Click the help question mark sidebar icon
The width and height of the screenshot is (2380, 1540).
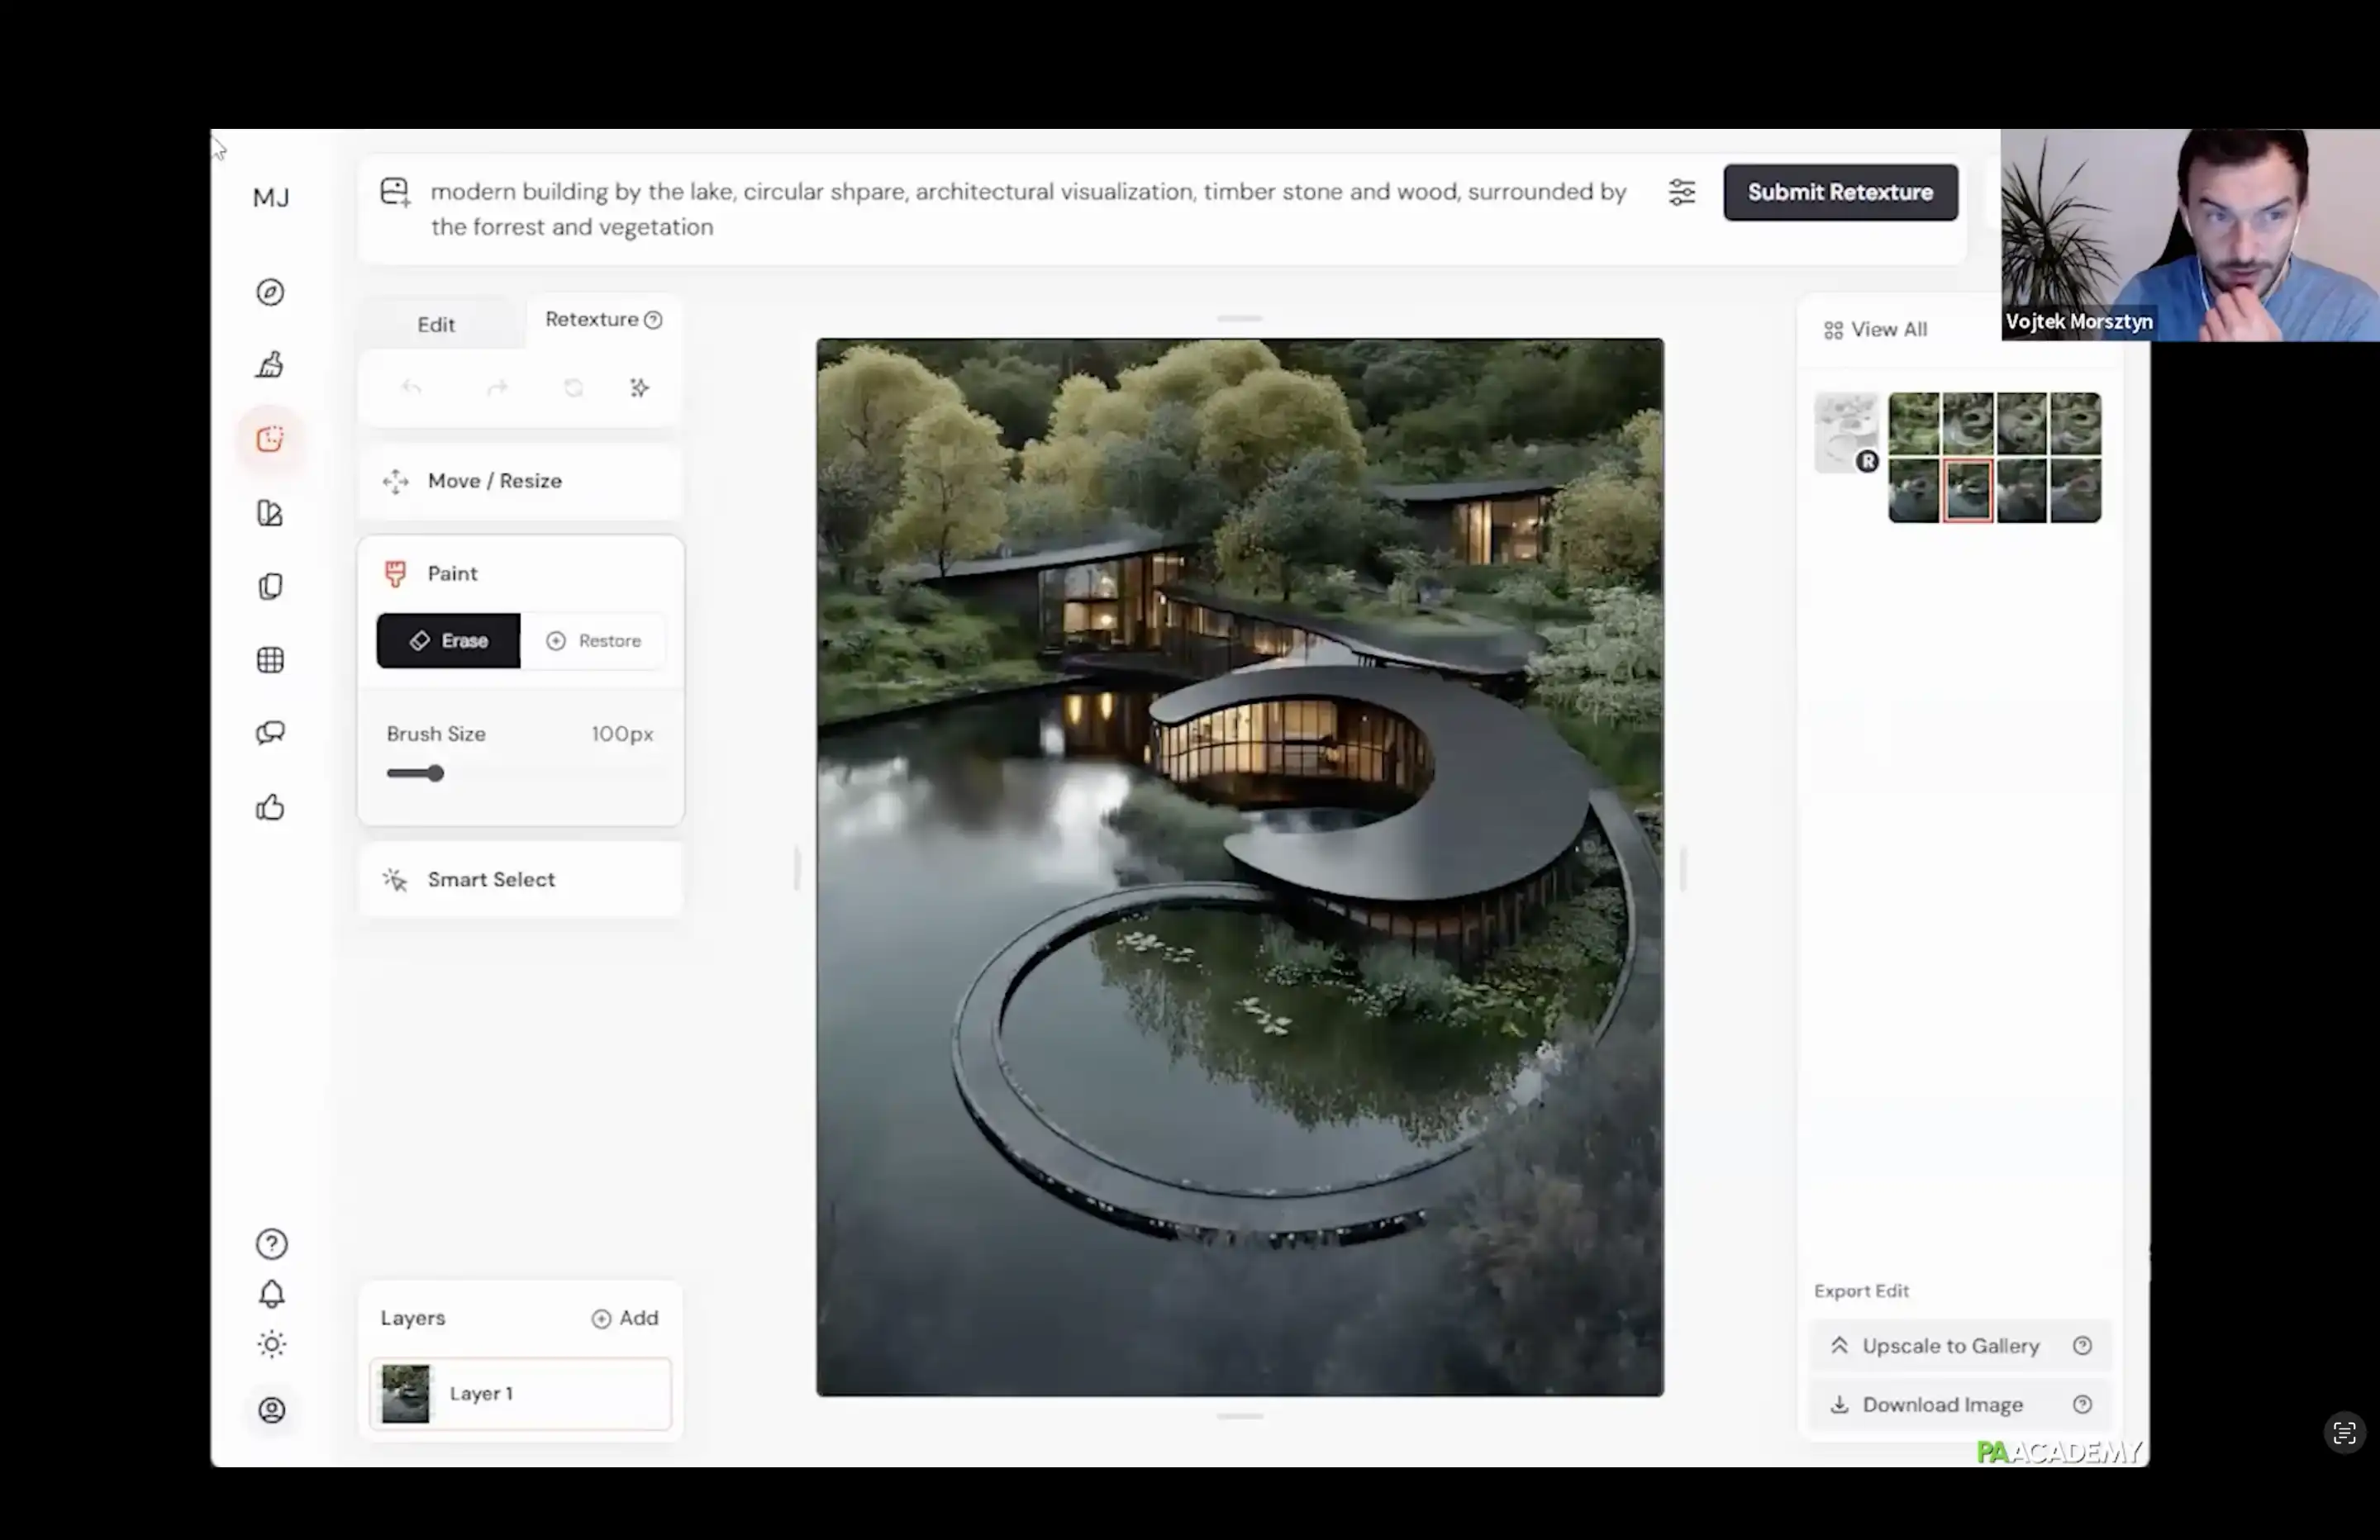(271, 1244)
